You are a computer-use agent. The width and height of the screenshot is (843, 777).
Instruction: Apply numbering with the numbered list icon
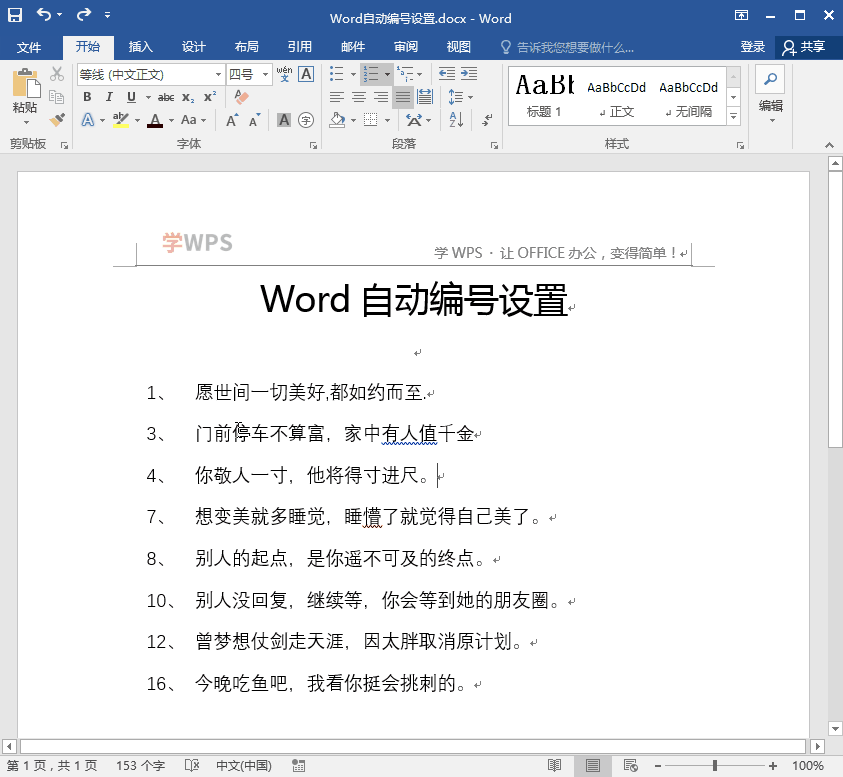[372, 74]
